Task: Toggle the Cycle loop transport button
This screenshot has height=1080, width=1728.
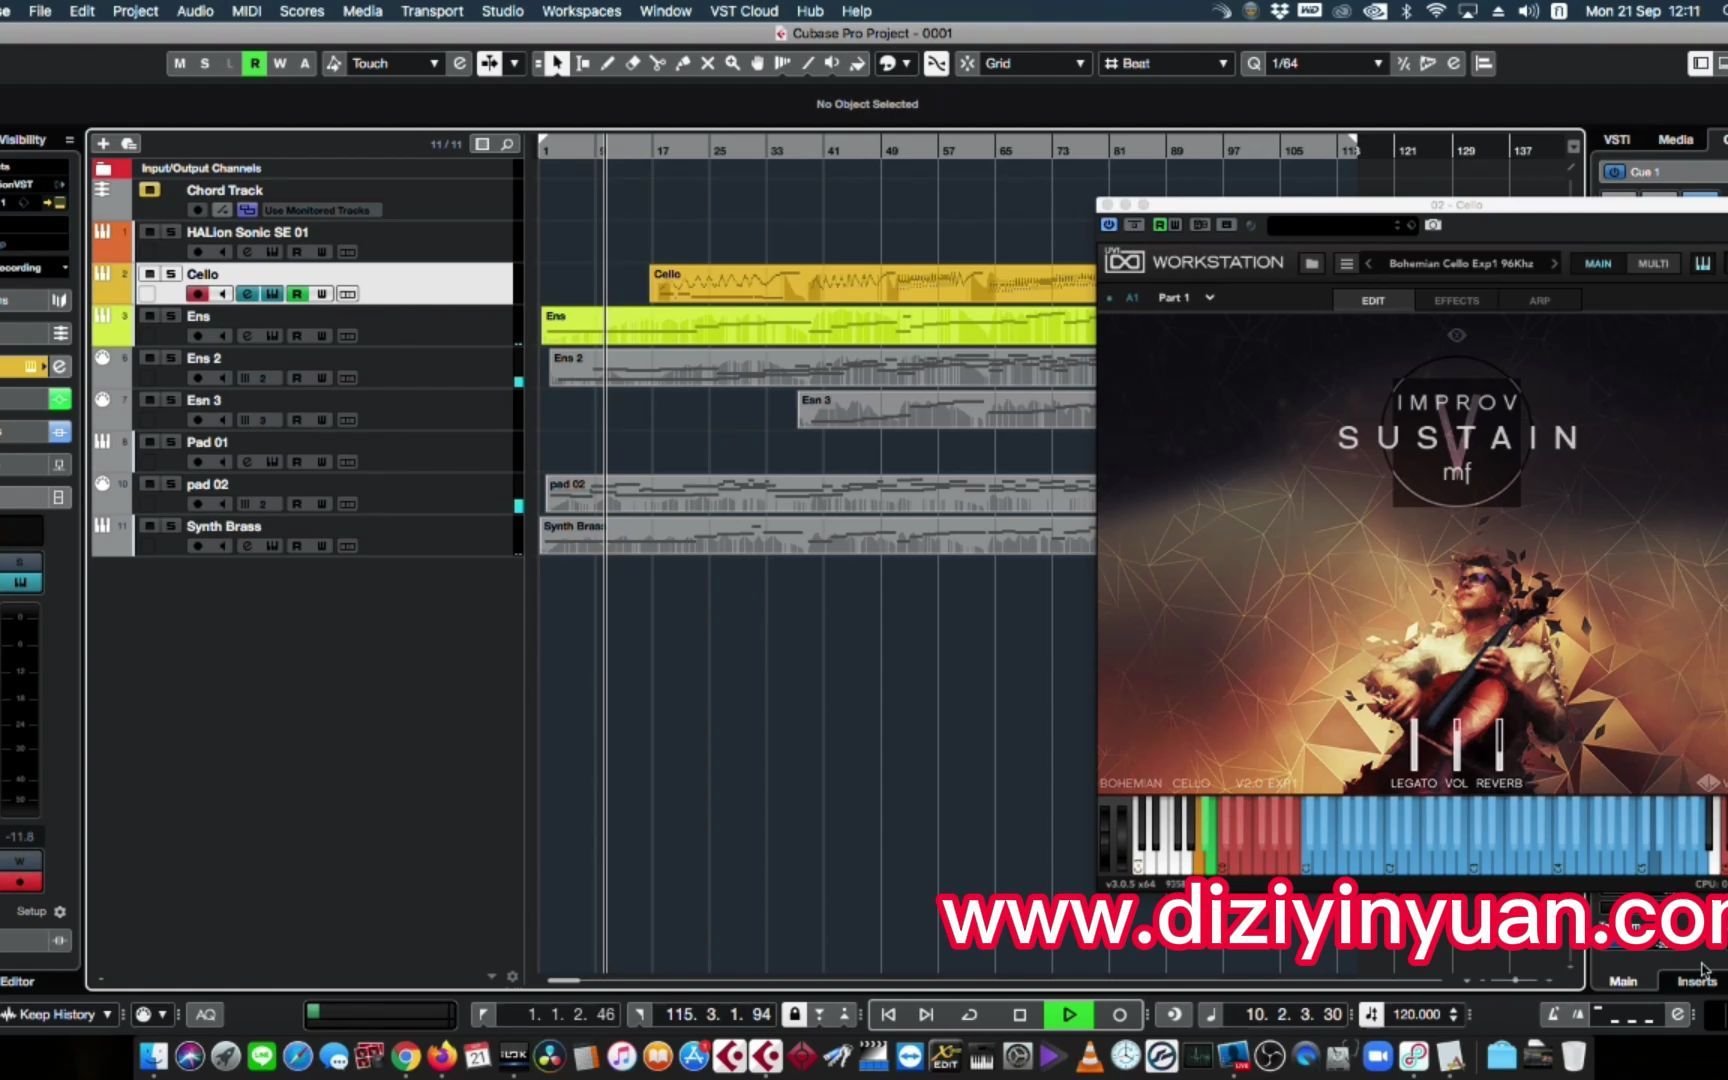Action: tap(969, 1014)
